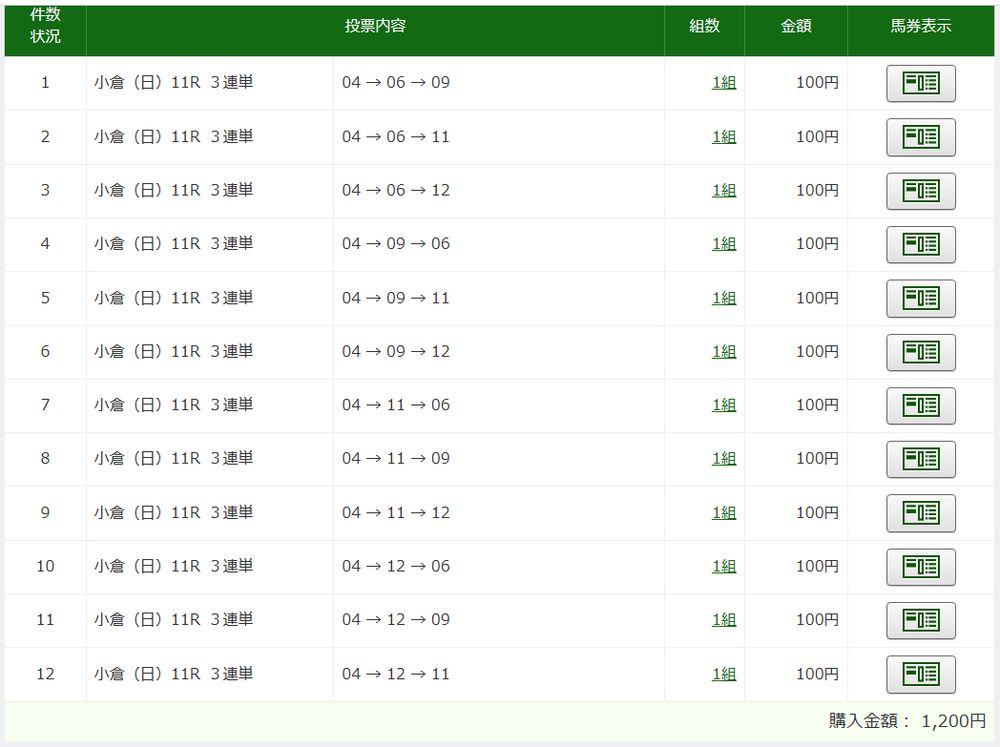Show betting ticket for row 4 (04→09→06)
The height and width of the screenshot is (747, 1000).
point(920,244)
